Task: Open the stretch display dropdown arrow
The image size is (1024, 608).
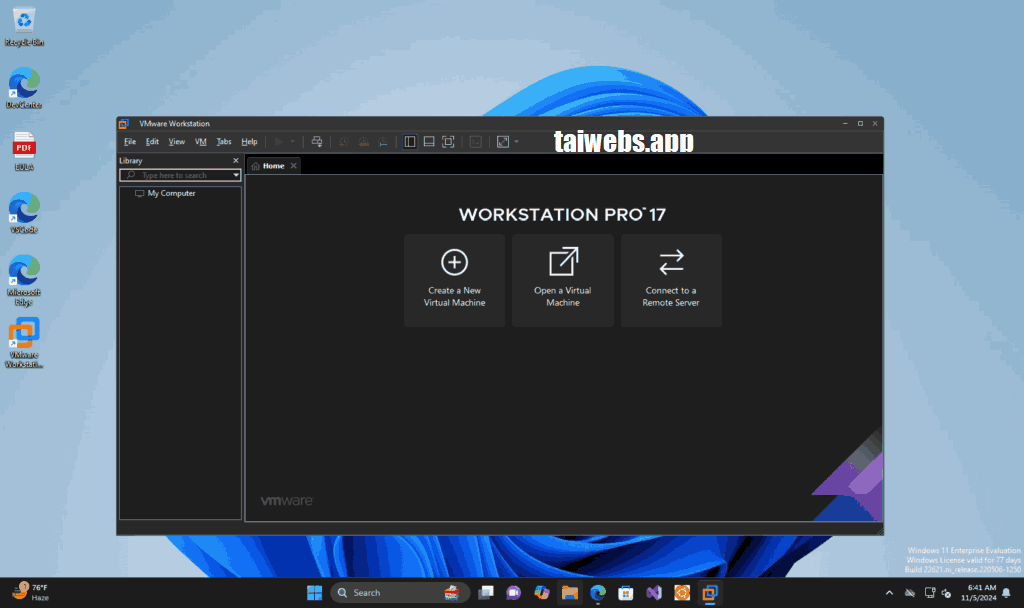Action: pos(517,142)
